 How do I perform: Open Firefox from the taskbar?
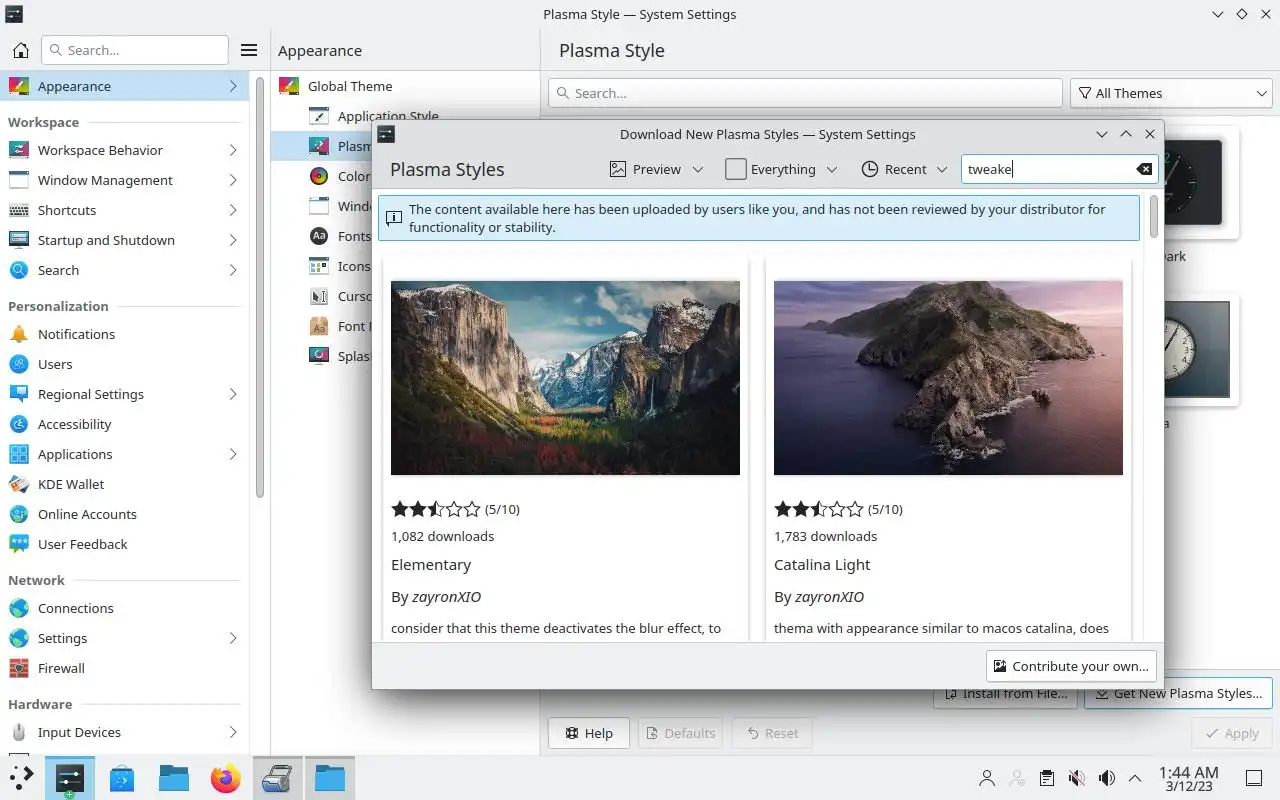coord(226,778)
